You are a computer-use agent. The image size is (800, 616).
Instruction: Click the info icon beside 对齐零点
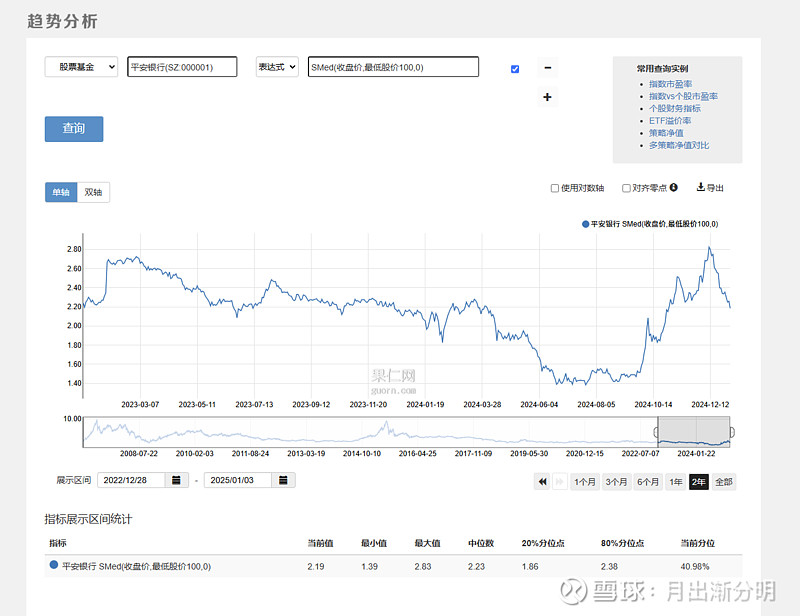coord(674,188)
